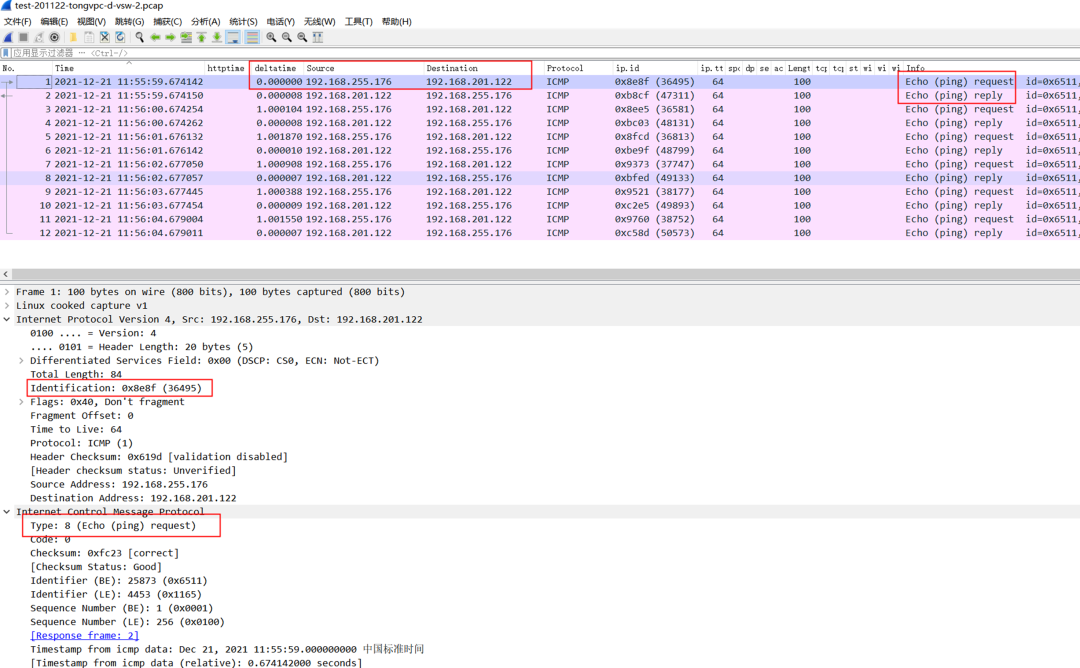Click the find packet magnifier icon
Screen dimensions: 1080x668
tap(140, 37)
